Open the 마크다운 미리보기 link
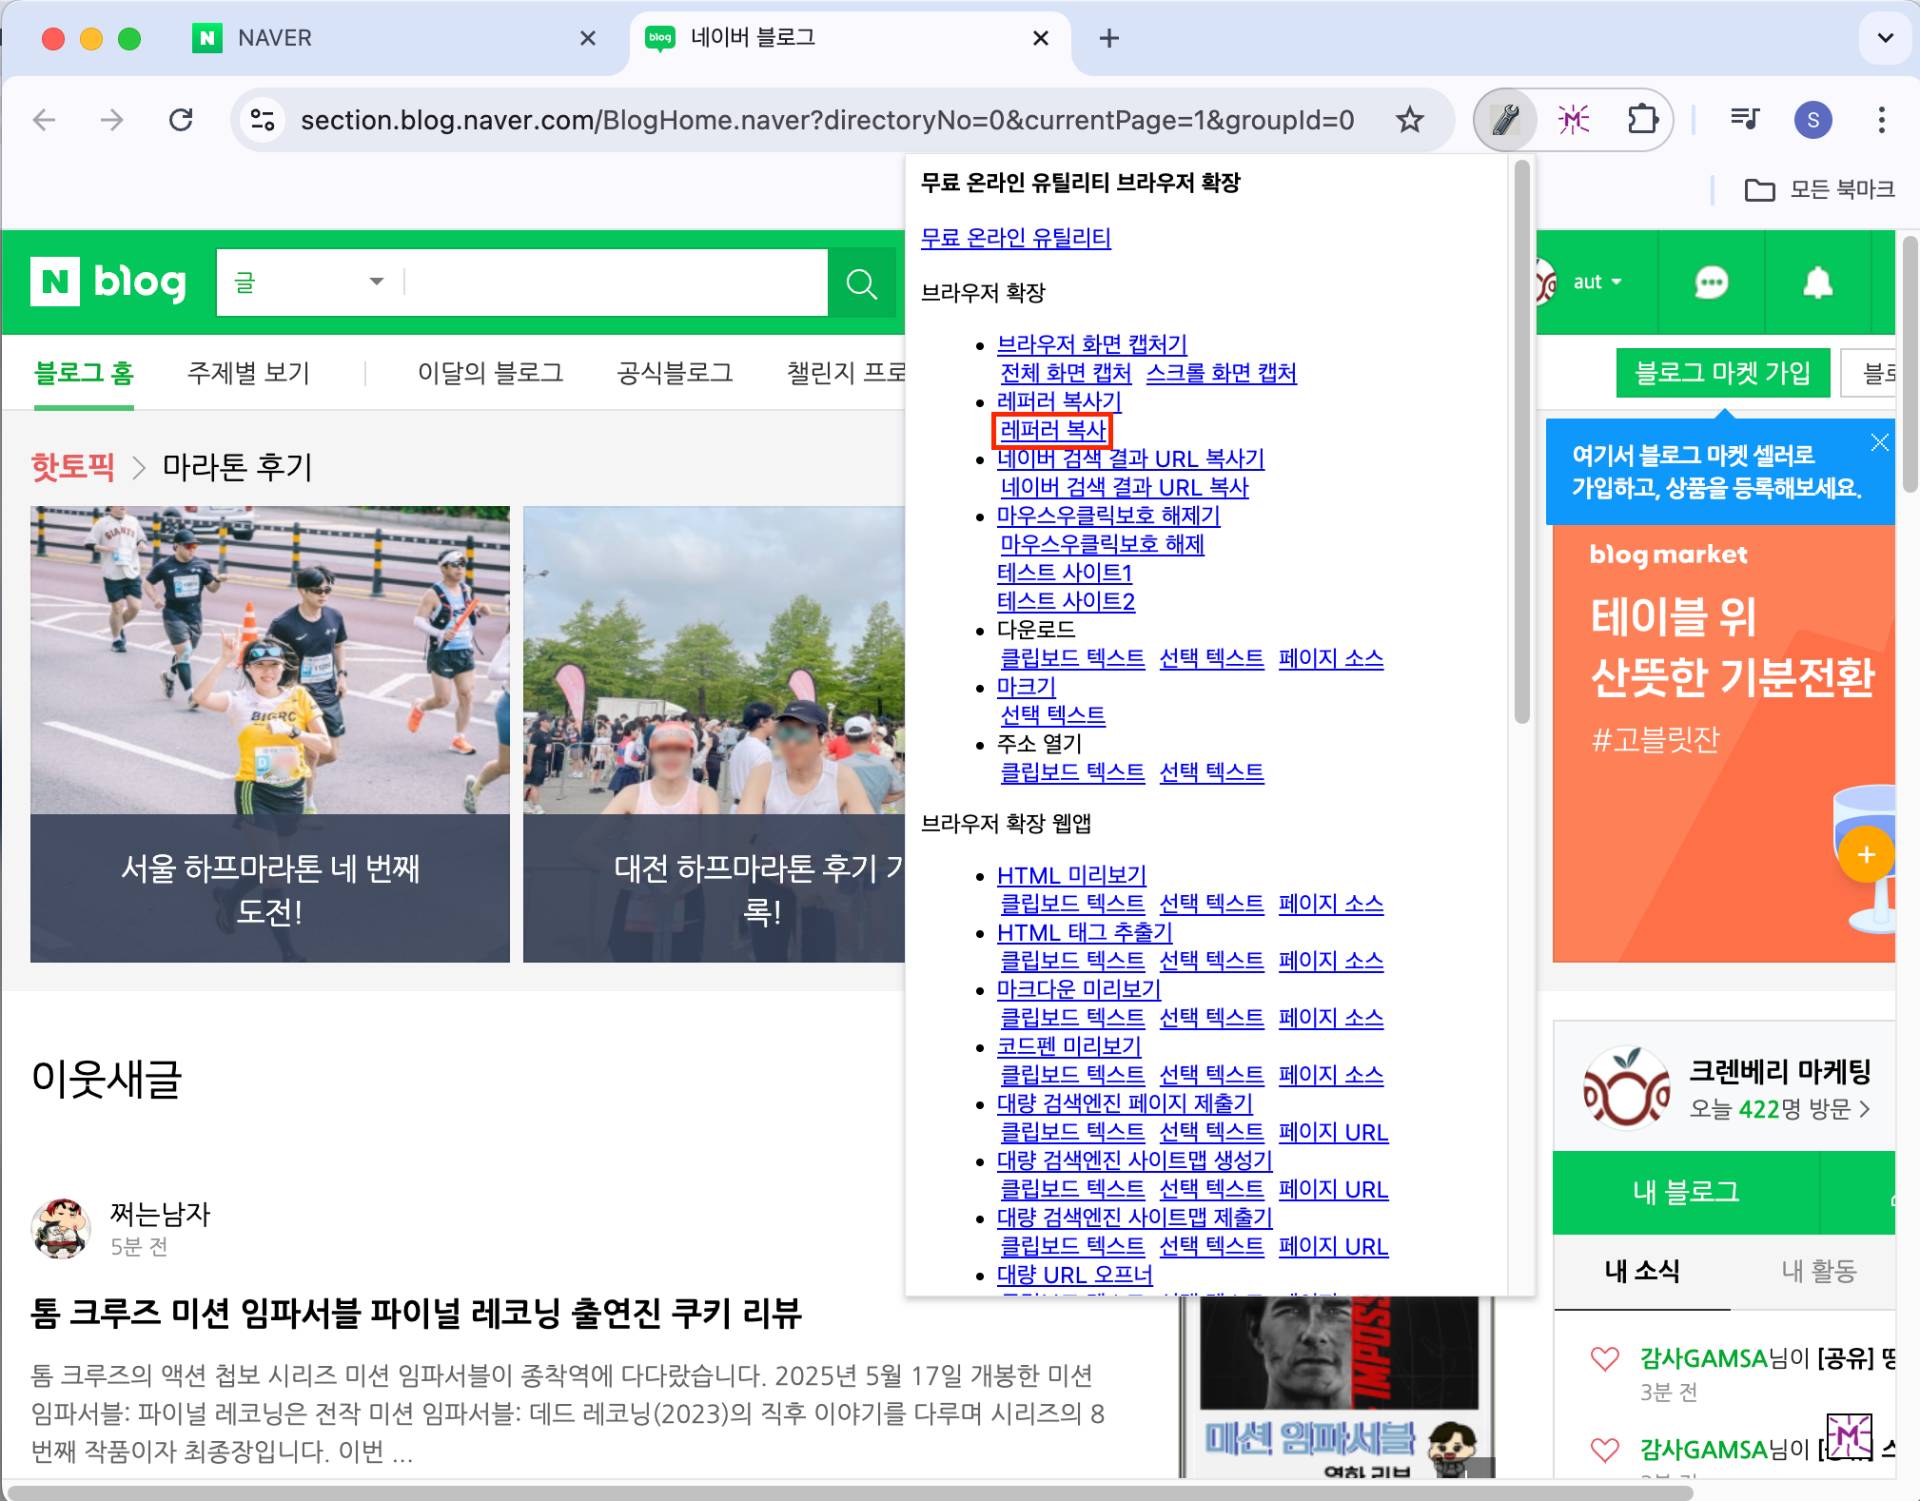 (1078, 989)
